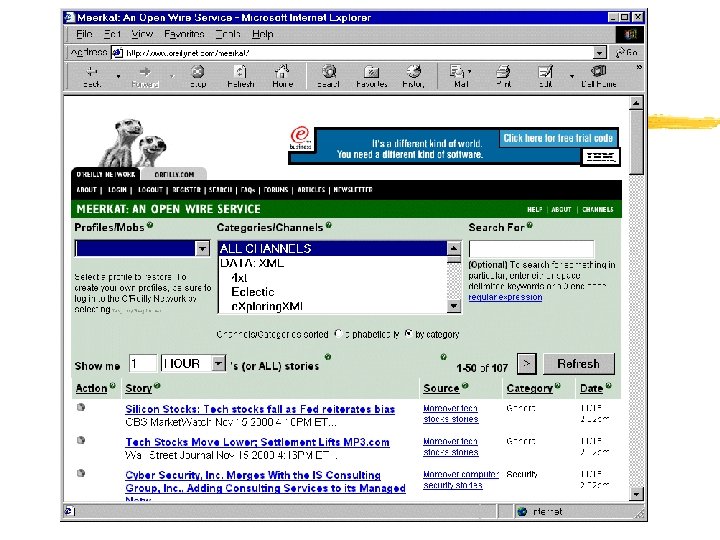The width and height of the screenshot is (720, 540).
Task: Click the Stop toolbar icon
Action: 198,72
